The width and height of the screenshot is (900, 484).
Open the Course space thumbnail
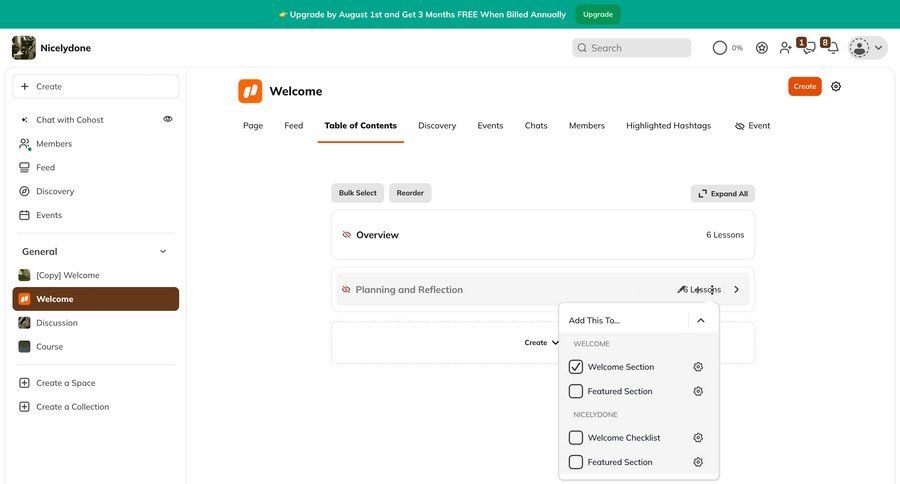[24, 346]
